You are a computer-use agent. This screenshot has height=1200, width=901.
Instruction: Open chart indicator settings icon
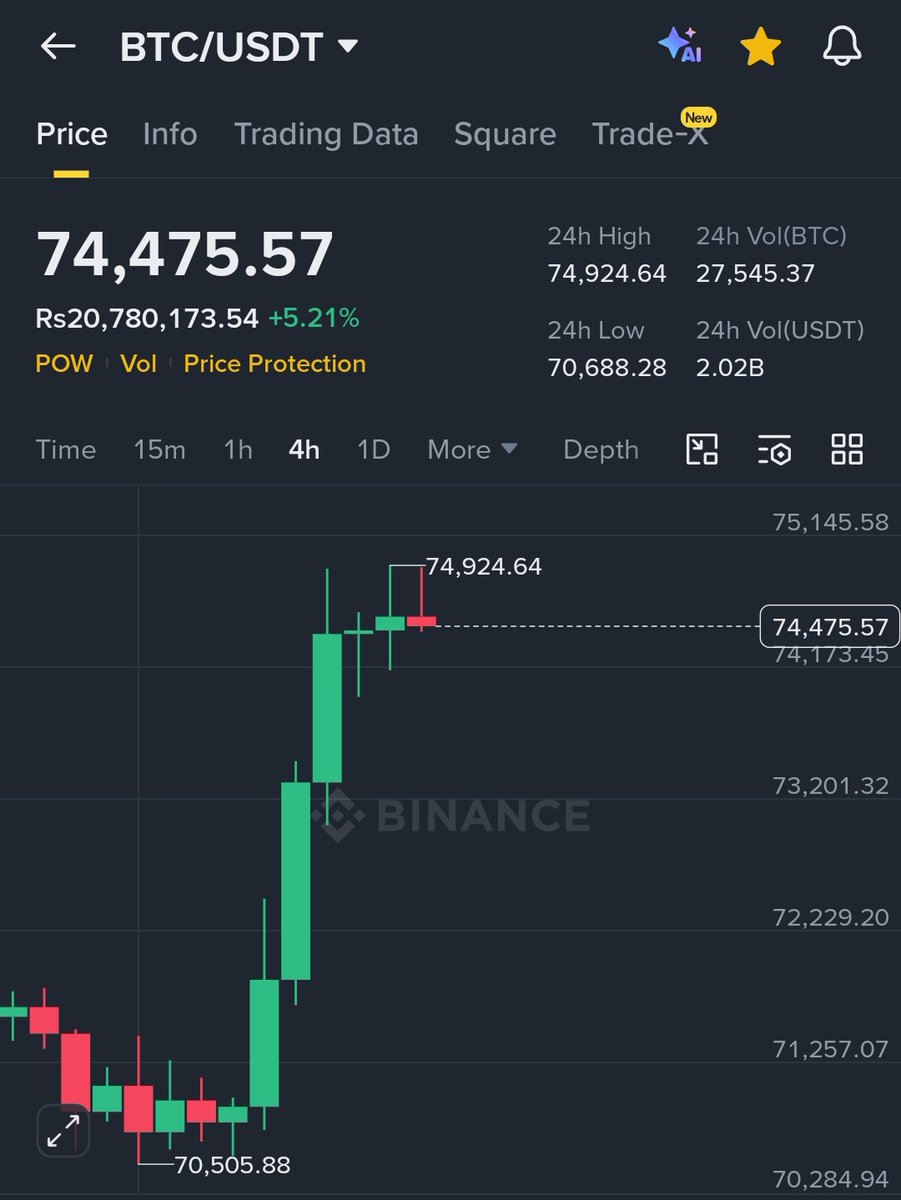coord(774,450)
